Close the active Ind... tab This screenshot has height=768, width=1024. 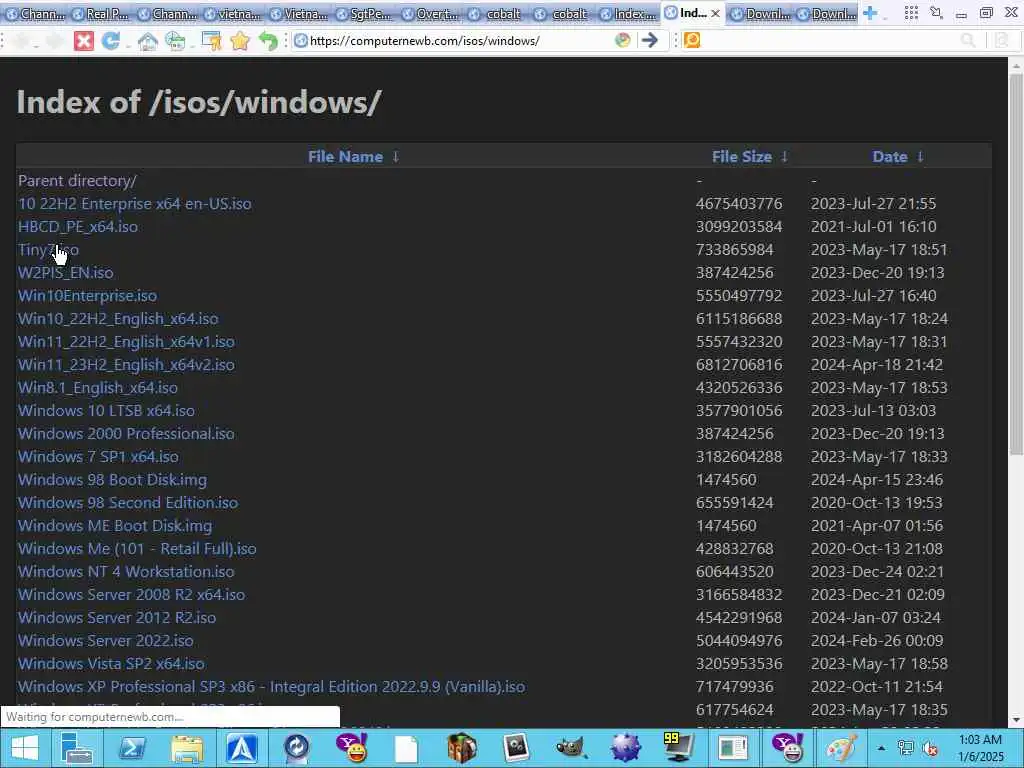coord(715,14)
